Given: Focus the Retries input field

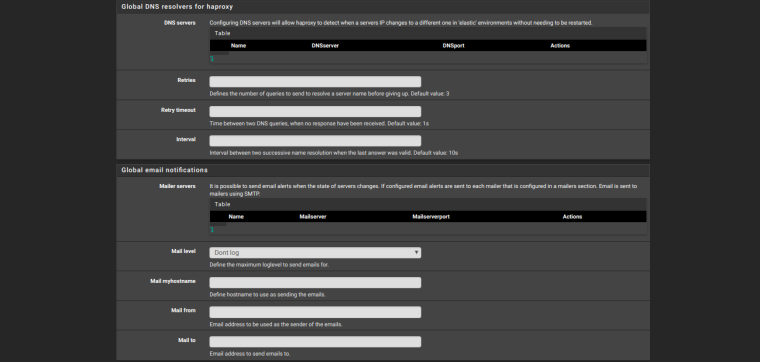Looking at the screenshot, I should [x=315, y=82].
